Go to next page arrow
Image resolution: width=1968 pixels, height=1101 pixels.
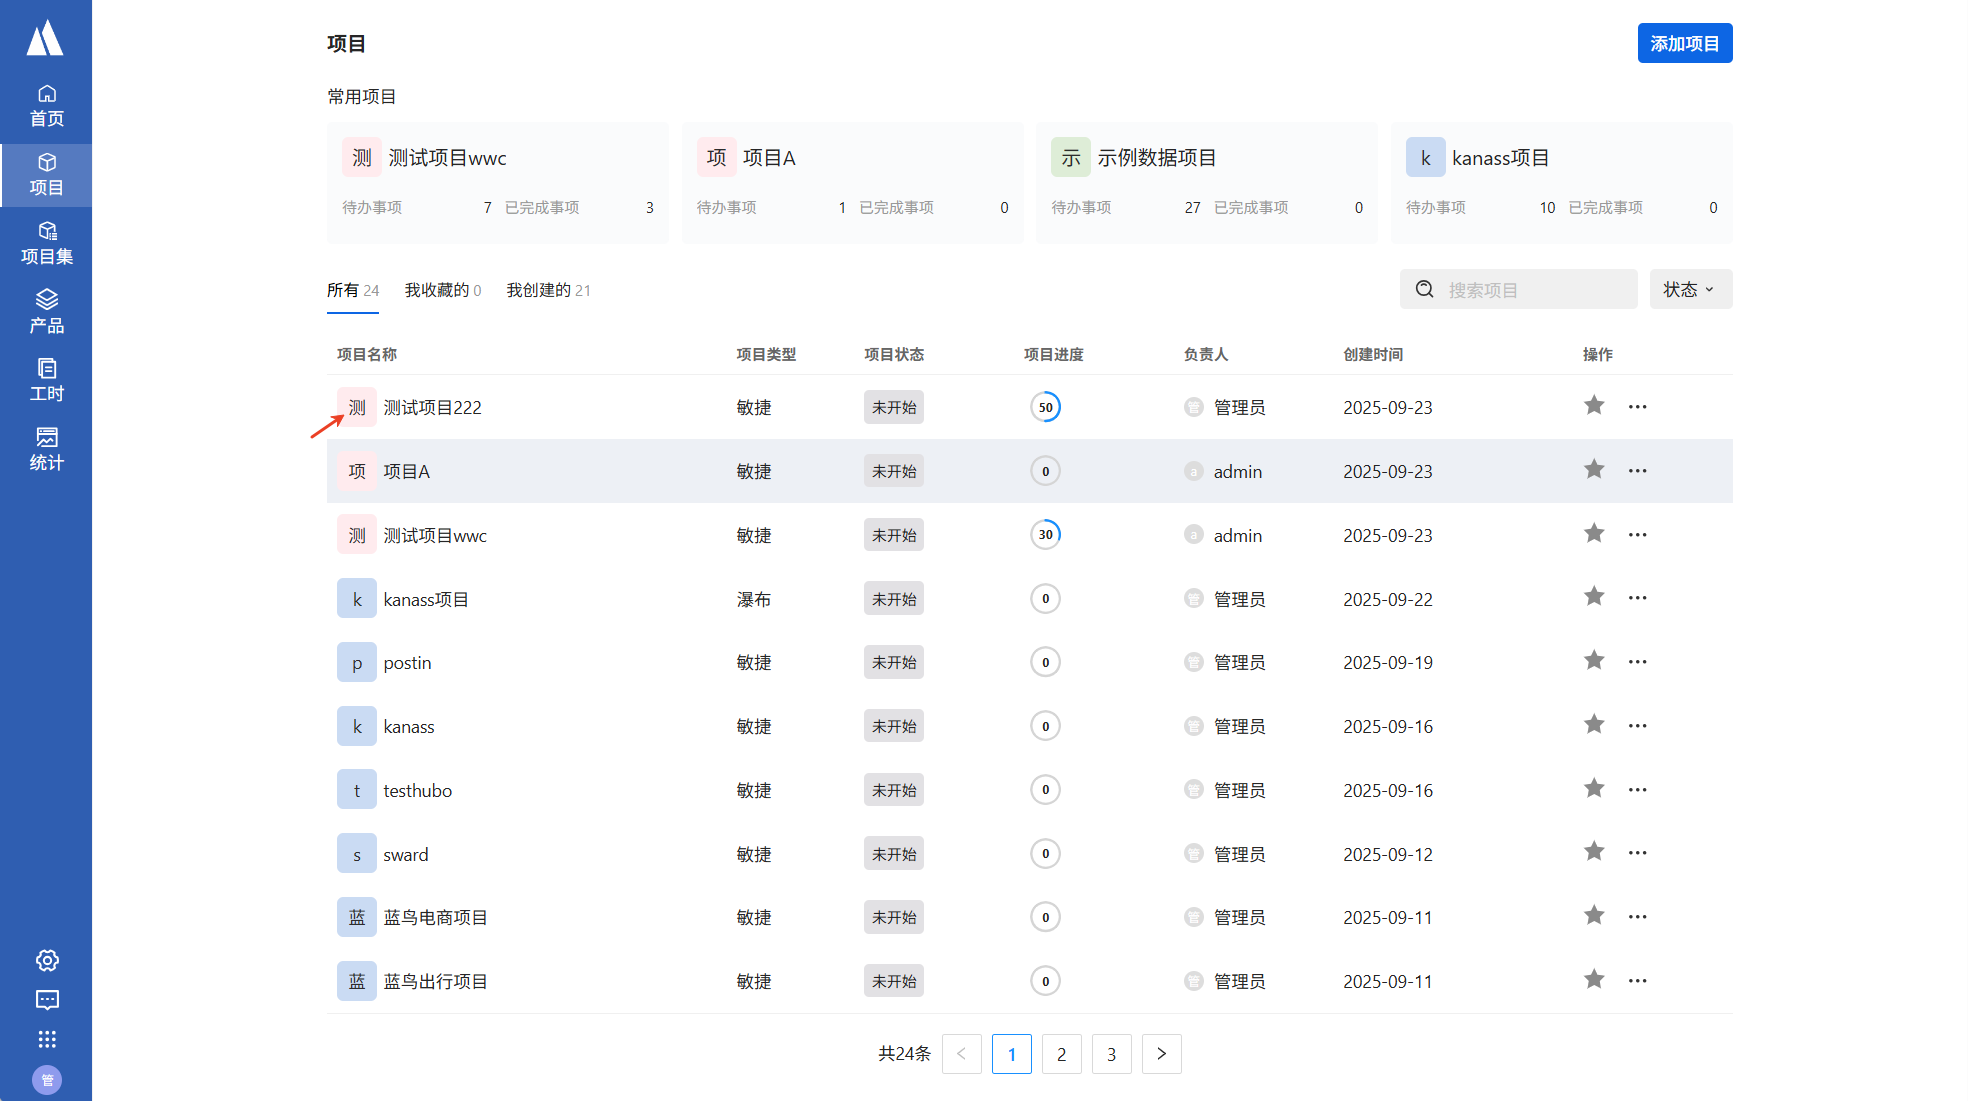[x=1161, y=1054]
